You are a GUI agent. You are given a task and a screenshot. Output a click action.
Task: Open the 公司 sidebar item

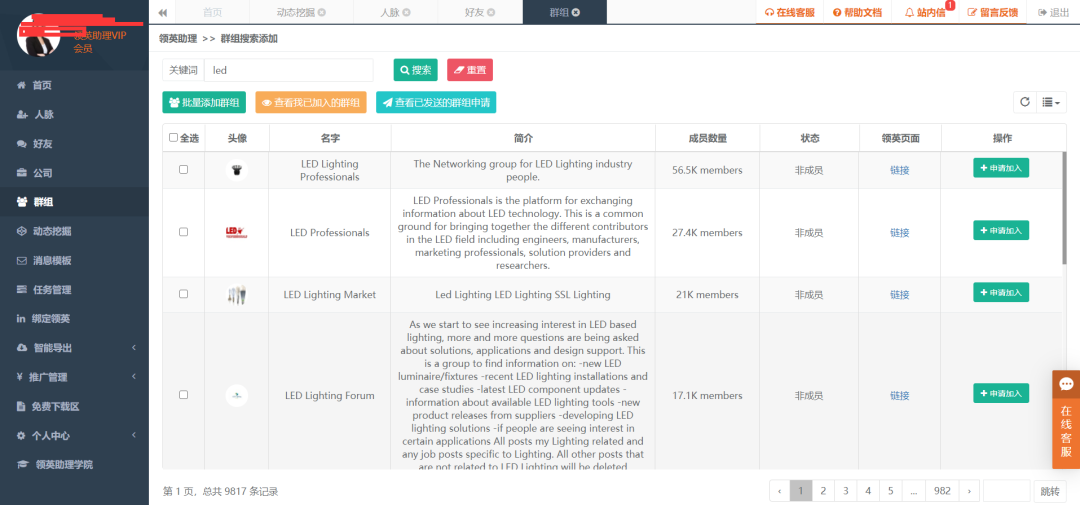74,173
